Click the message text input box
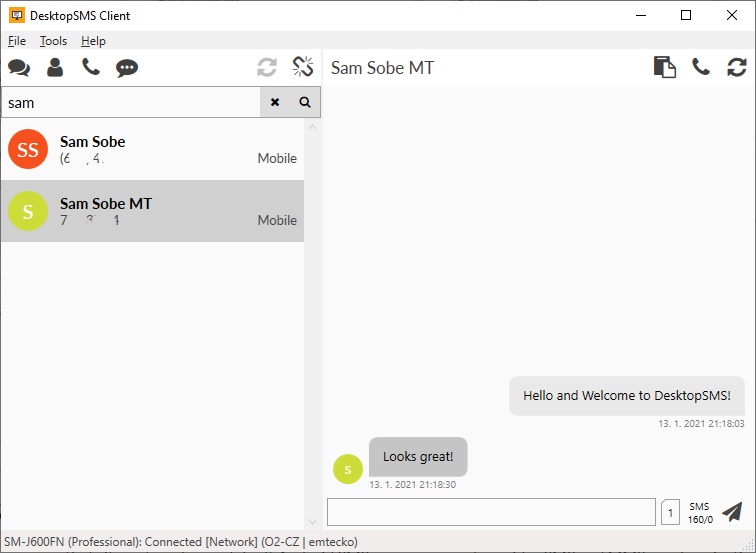The image size is (756, 553). tap(491, 512)
